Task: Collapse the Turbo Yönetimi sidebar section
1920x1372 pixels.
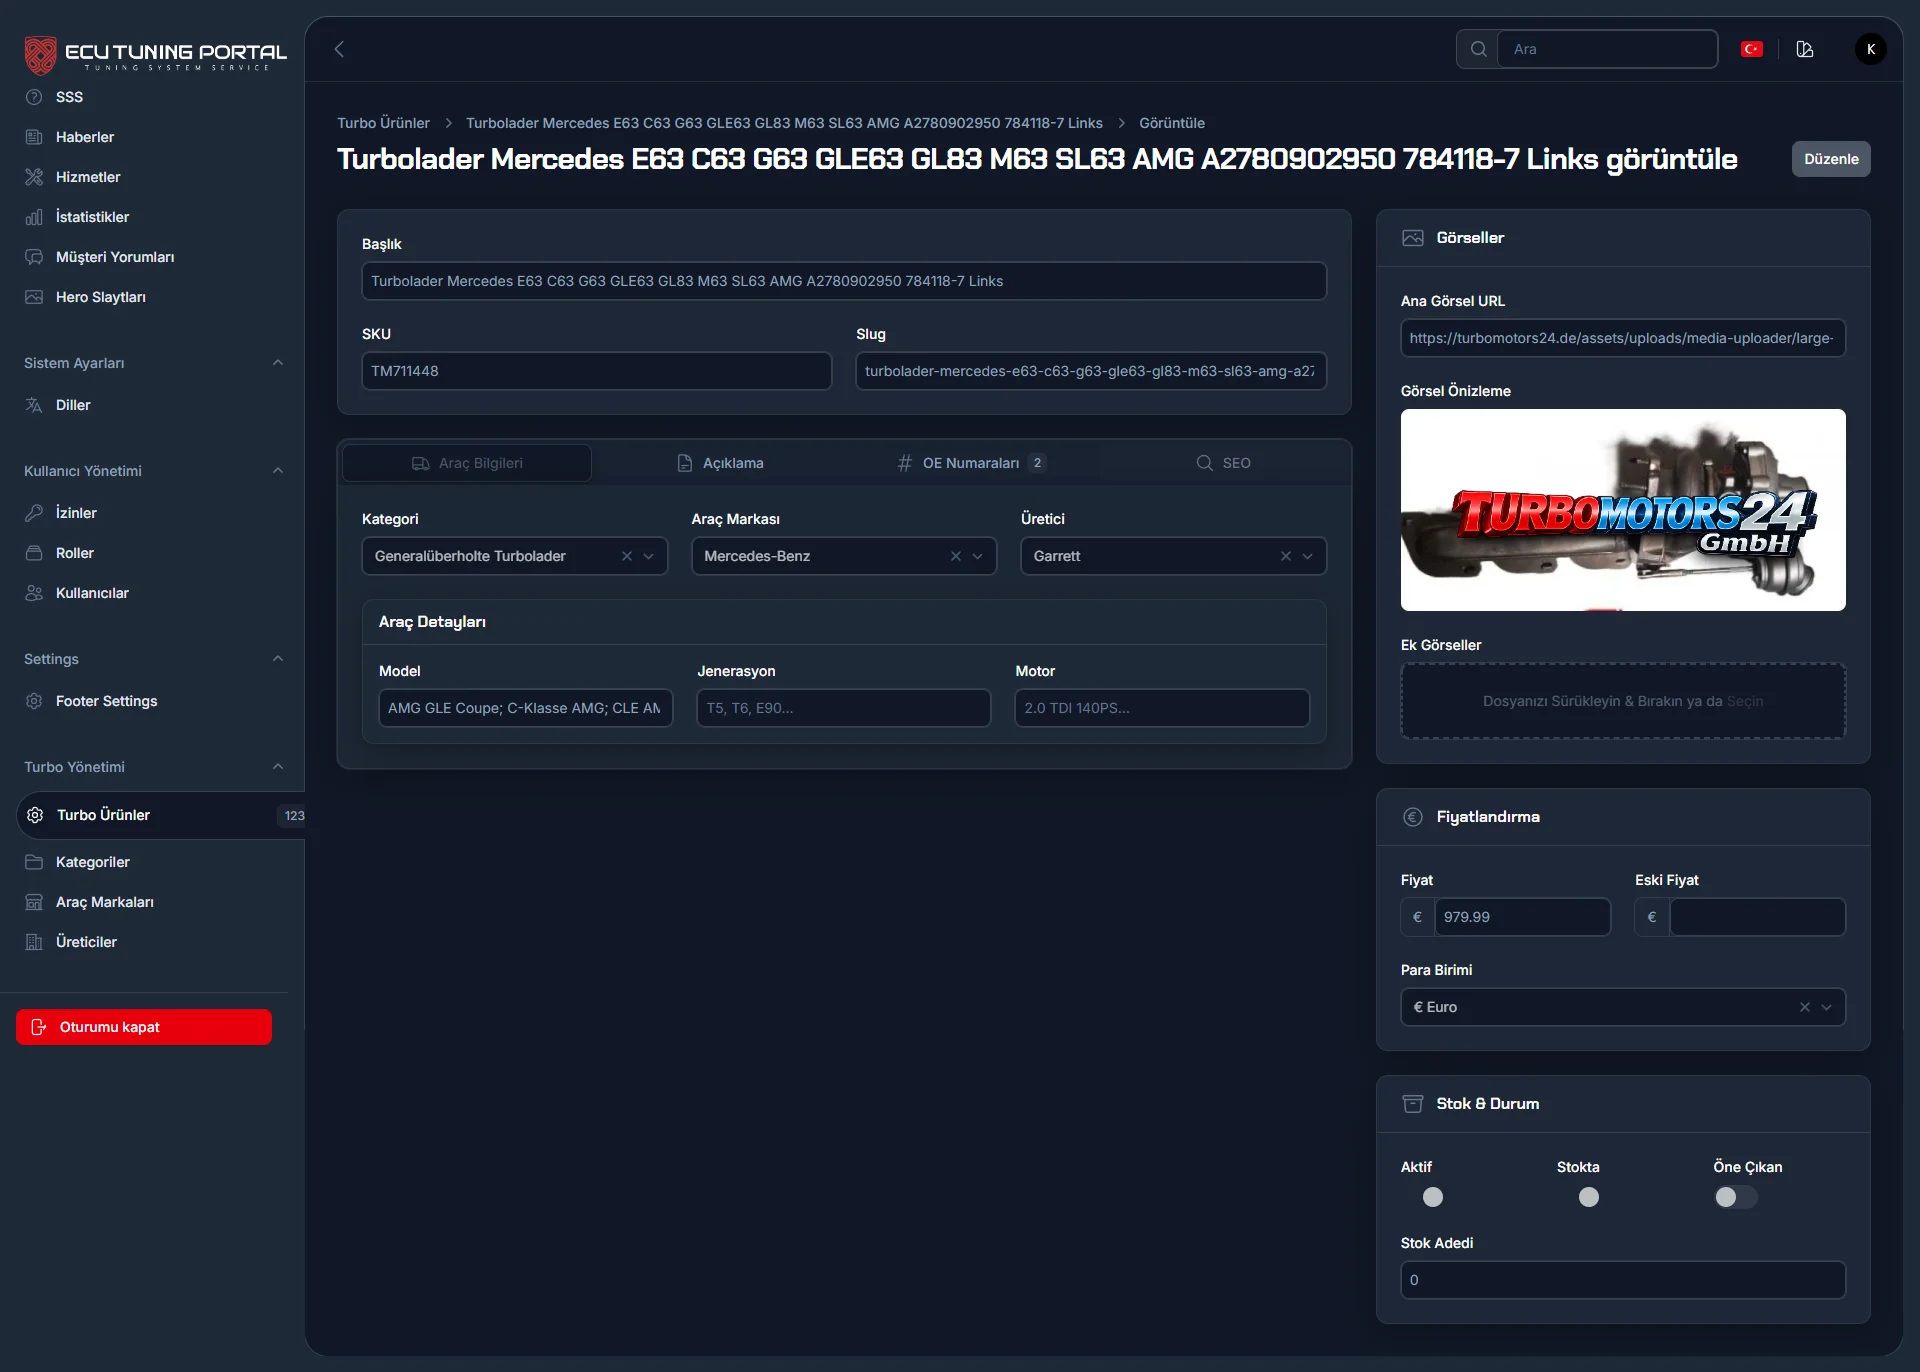Action: click(x=278, y=767)
